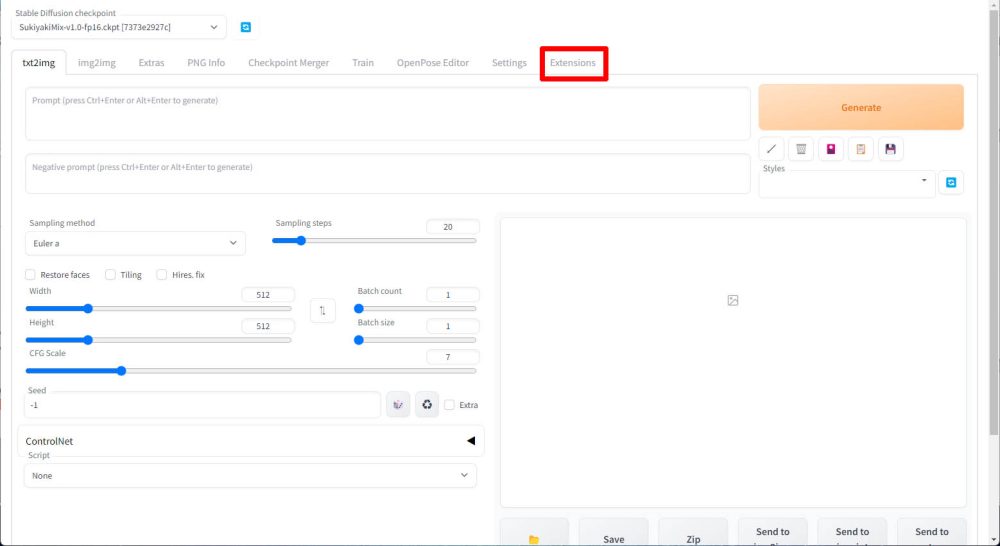The width and height of the screenshot is (1000, 546).
Task: Click the CFG Scale slider
Action: [x=250, y=371]
